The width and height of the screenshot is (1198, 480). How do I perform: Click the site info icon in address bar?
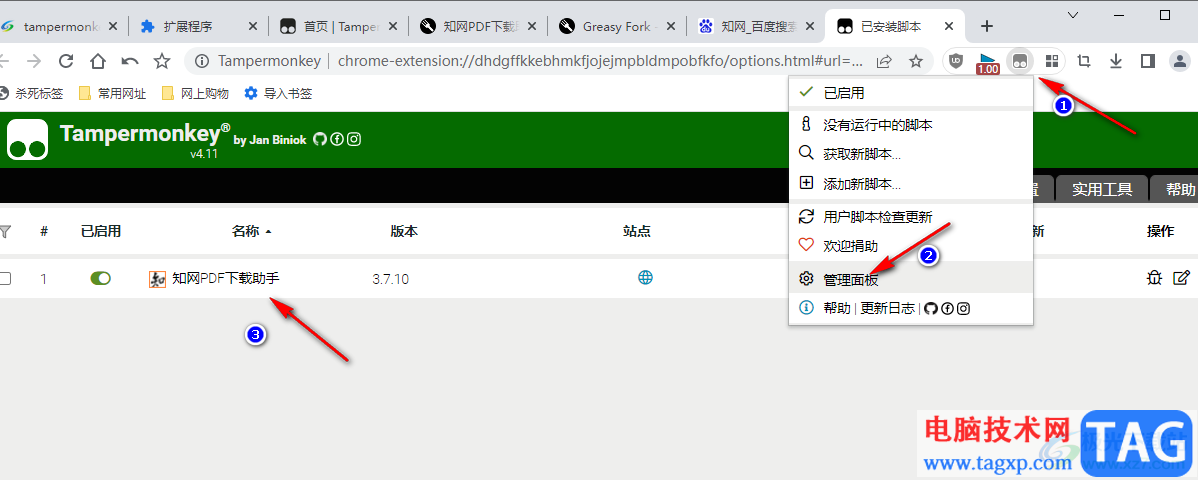[202, 61]
